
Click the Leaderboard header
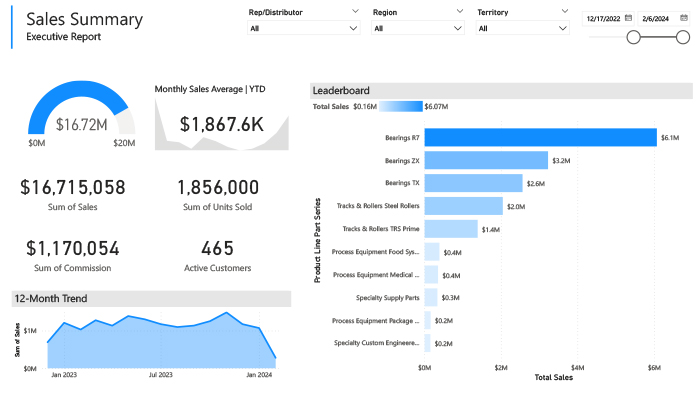pyautogui.click(x=501, y=91)
